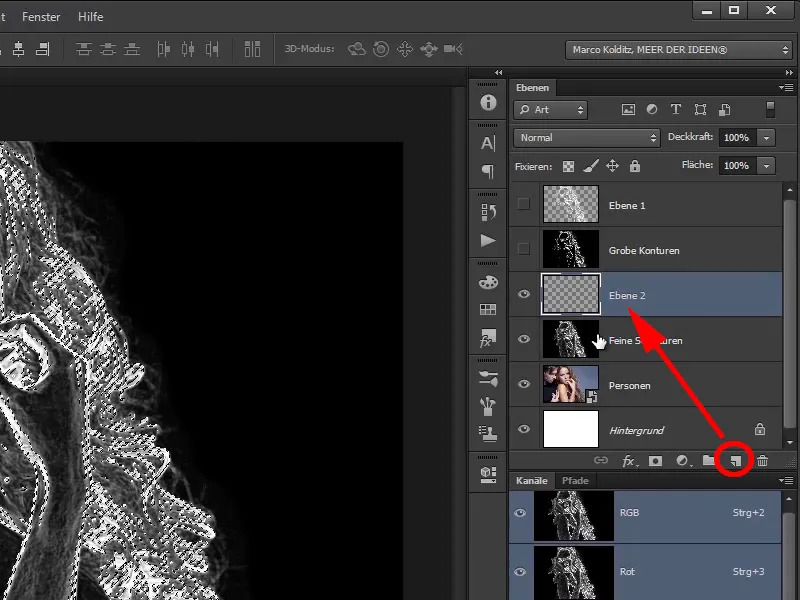Create a new layer group folder
800x600 pixels.
708,461
